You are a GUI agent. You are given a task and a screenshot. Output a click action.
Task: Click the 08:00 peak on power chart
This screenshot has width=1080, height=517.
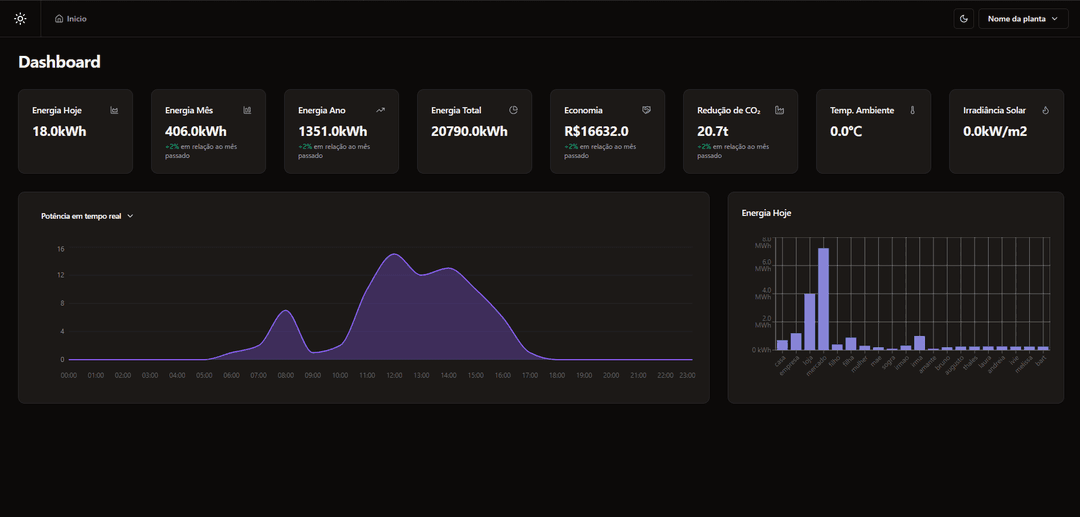point(285,310)
